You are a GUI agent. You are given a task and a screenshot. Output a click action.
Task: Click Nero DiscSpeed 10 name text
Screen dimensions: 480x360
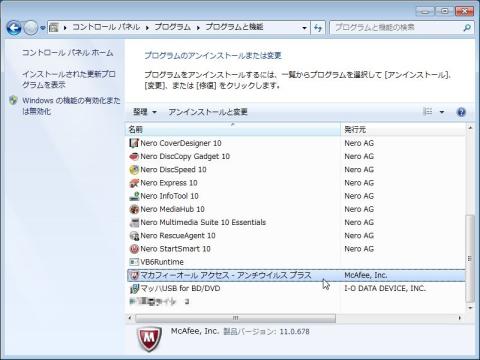(173, 170)
